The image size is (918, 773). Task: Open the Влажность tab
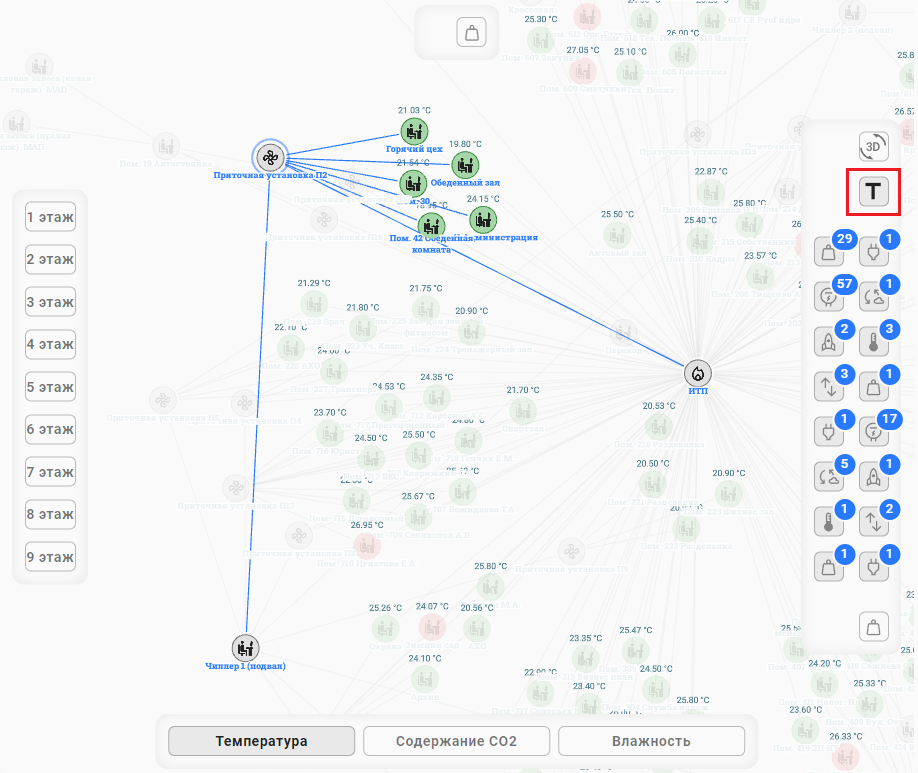651,741
